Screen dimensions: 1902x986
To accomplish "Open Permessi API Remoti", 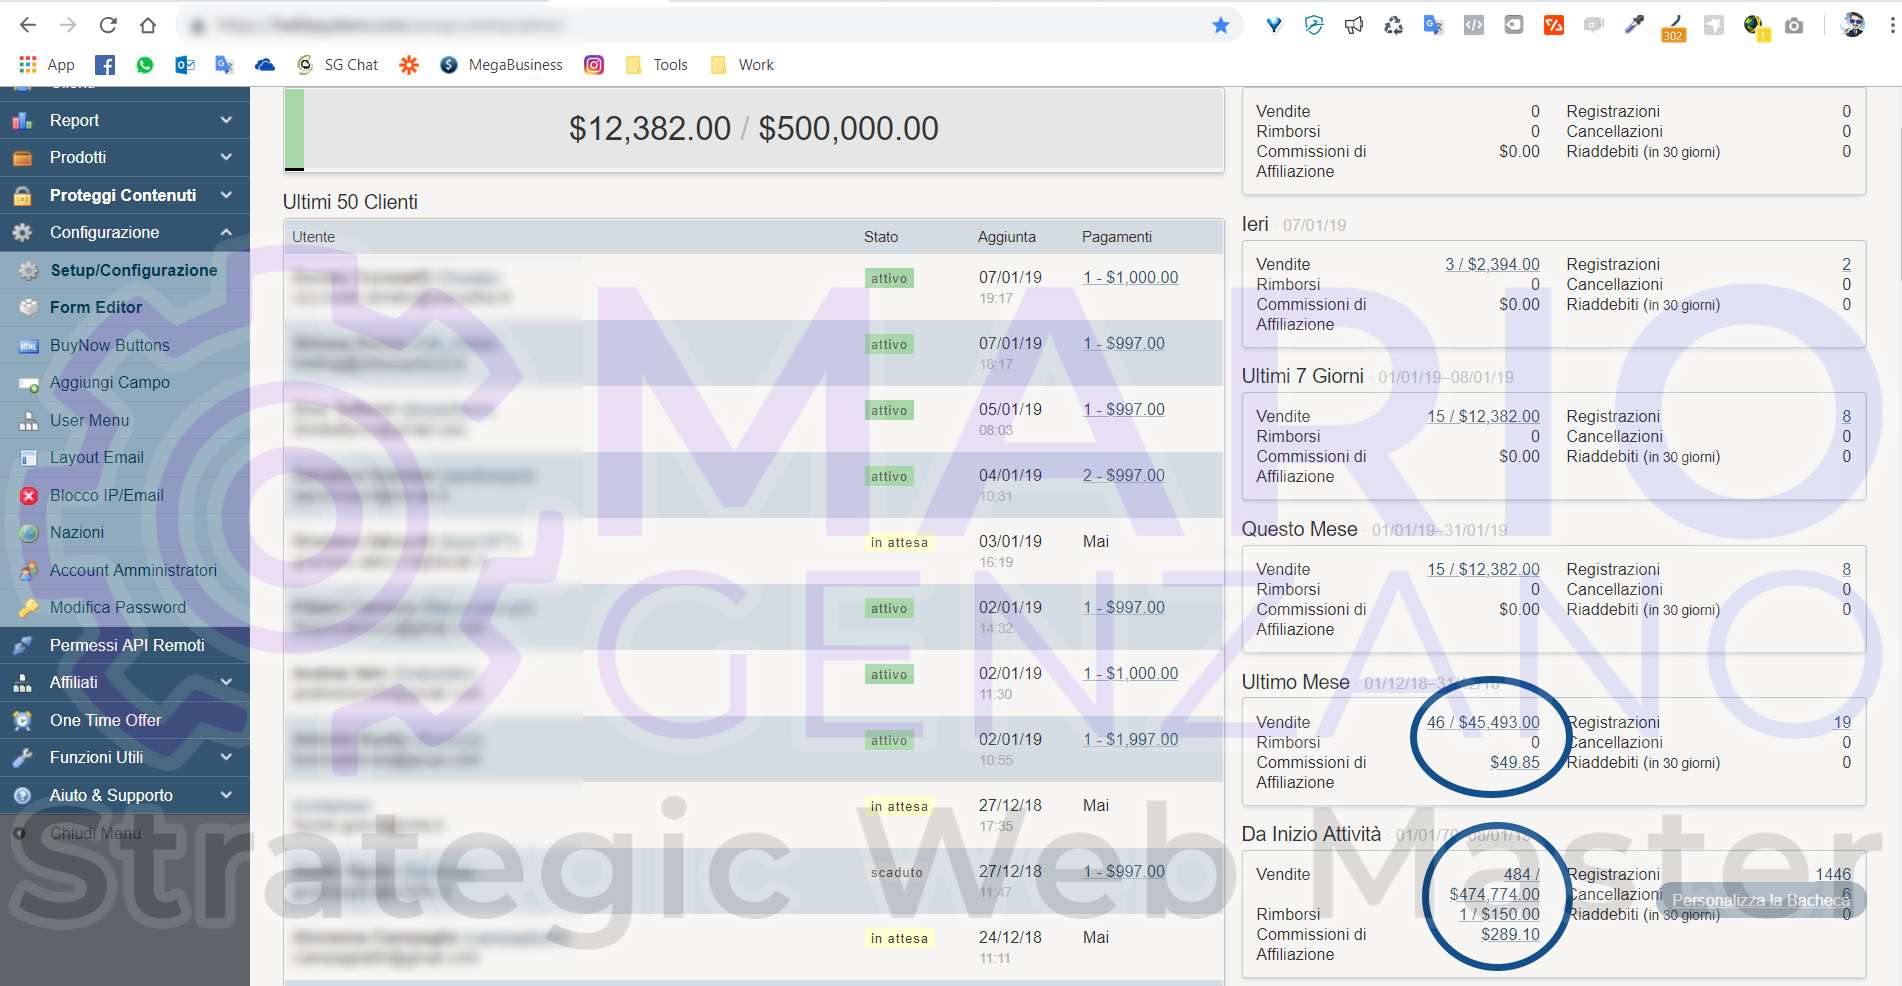I will point(125,645).
